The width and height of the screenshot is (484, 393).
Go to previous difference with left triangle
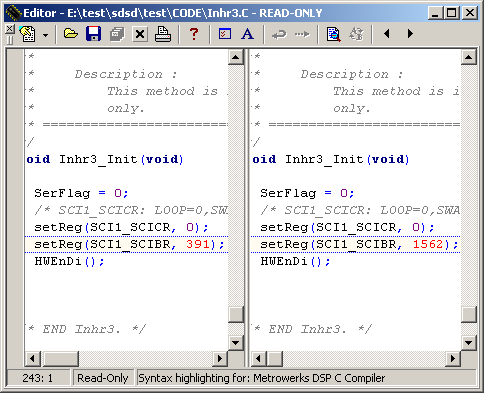(x=387, y=34)
